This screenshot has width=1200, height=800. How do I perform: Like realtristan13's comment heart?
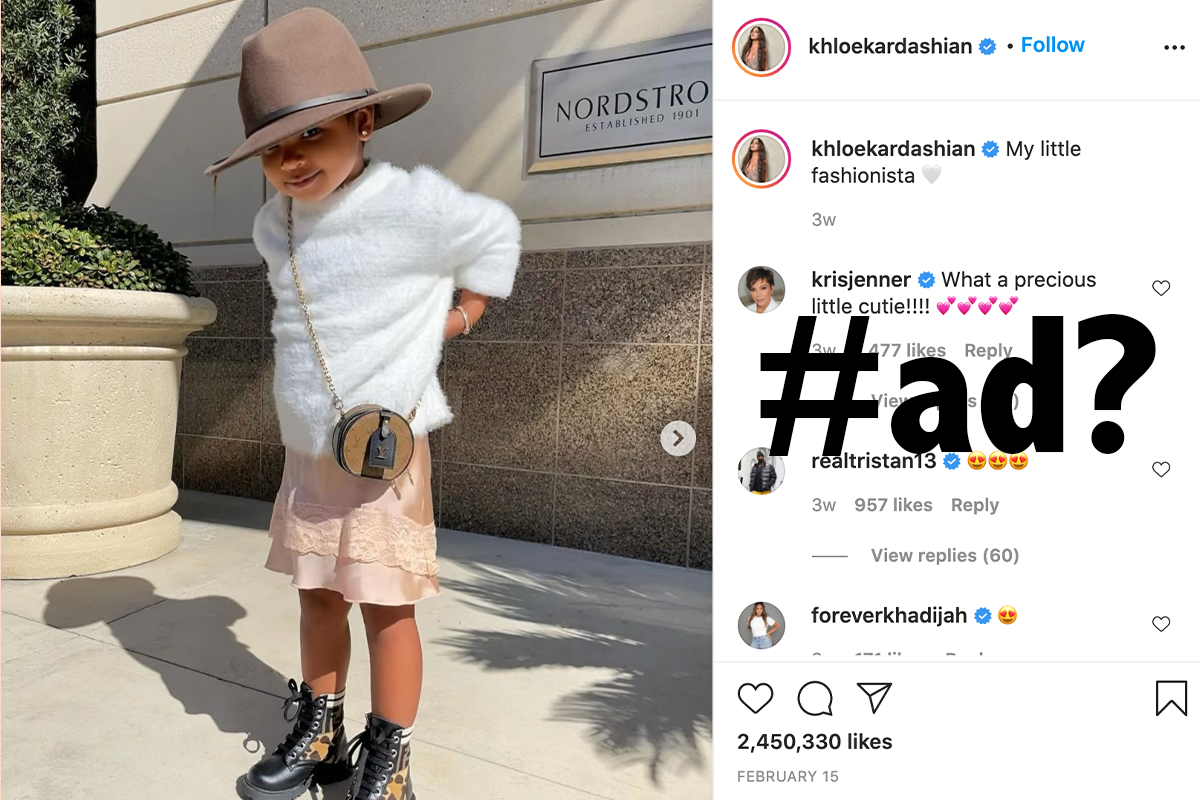pyautogui.click(x=1161, y=469)
